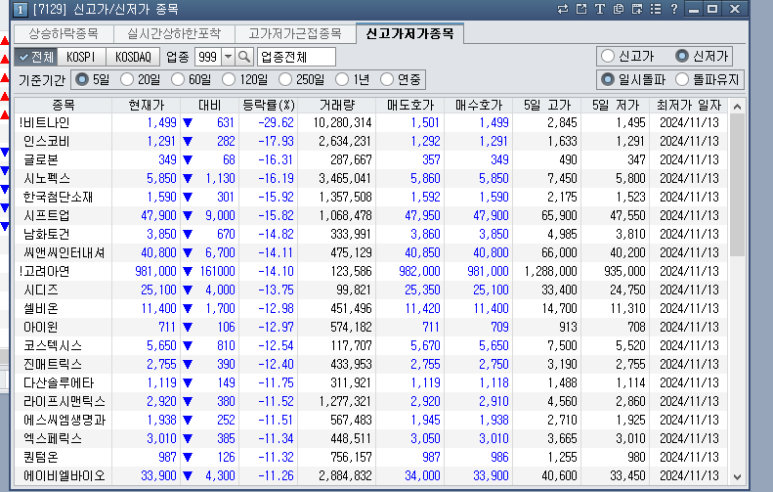Screen dimensions: 773x492
Task: Click the scroll up arrow of the stock list
Action: [737, 106]
